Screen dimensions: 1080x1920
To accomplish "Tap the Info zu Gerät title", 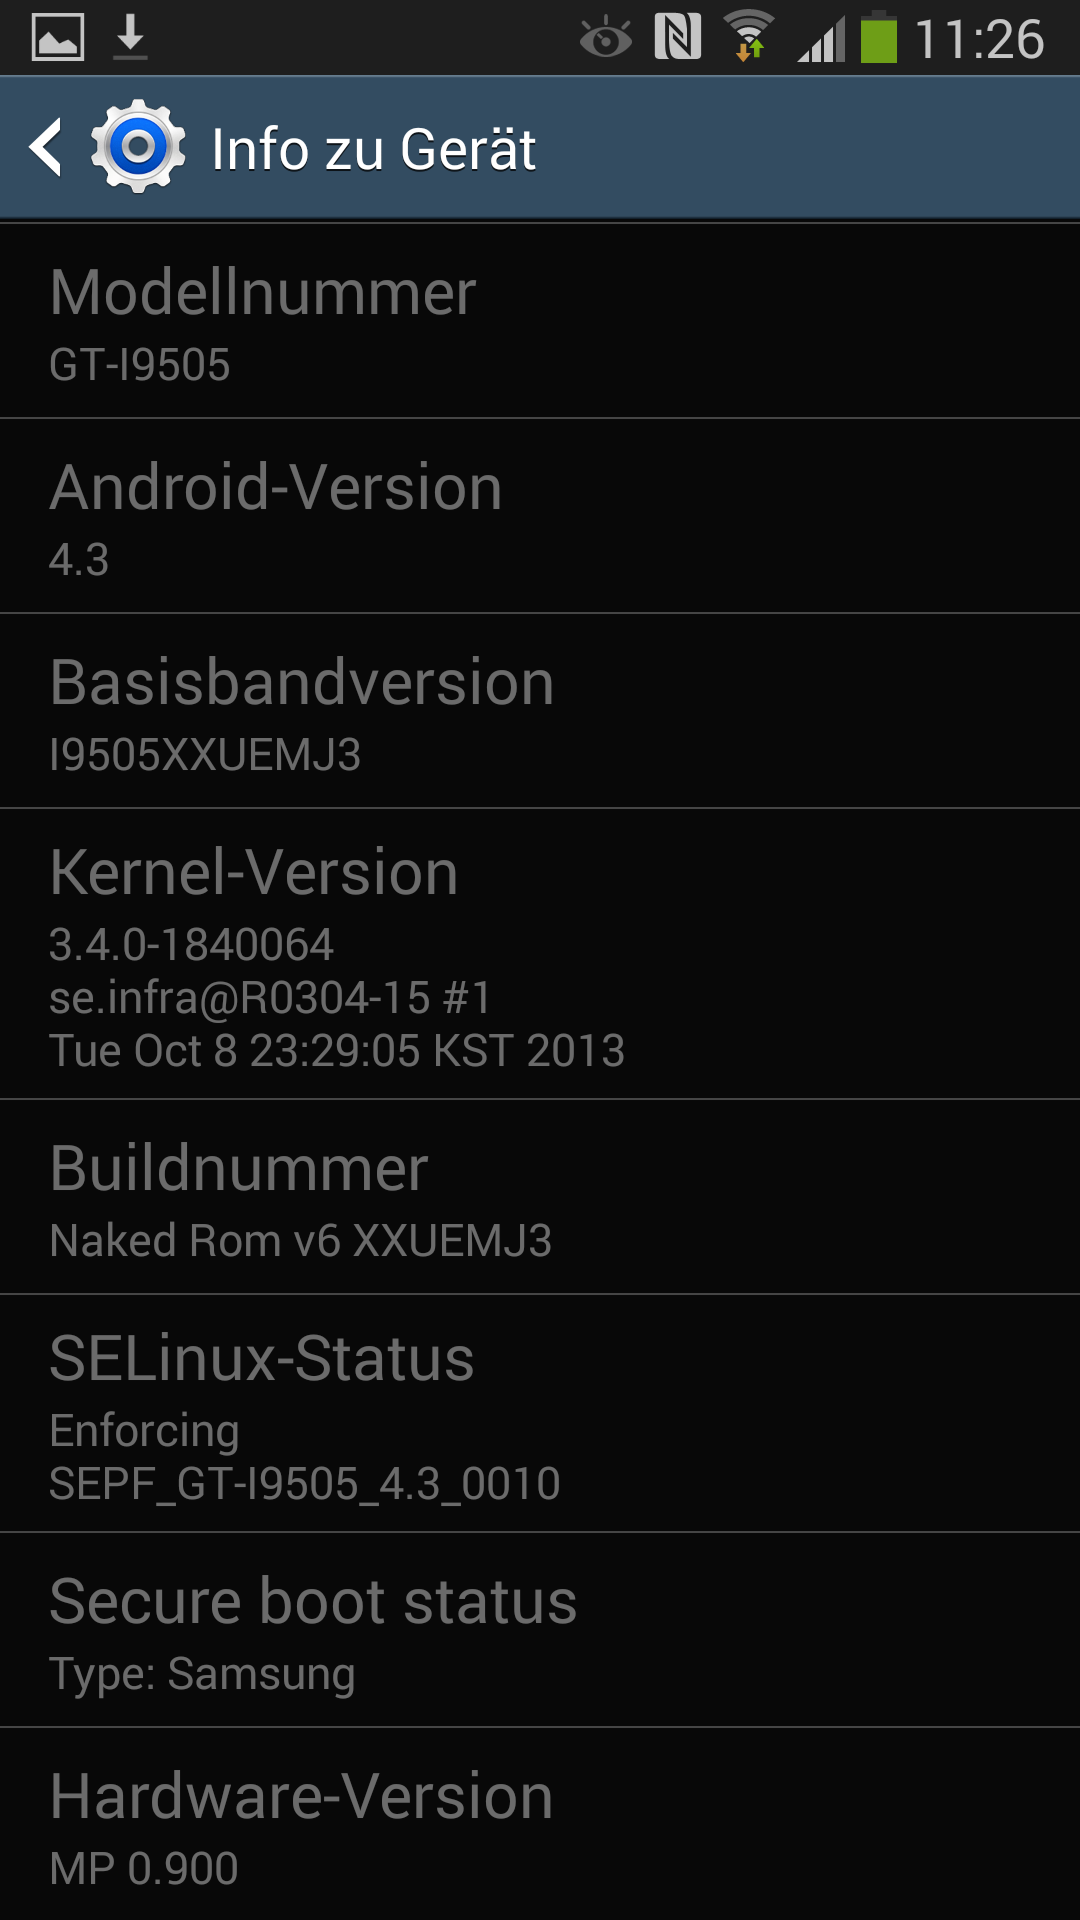I will 374,149.
